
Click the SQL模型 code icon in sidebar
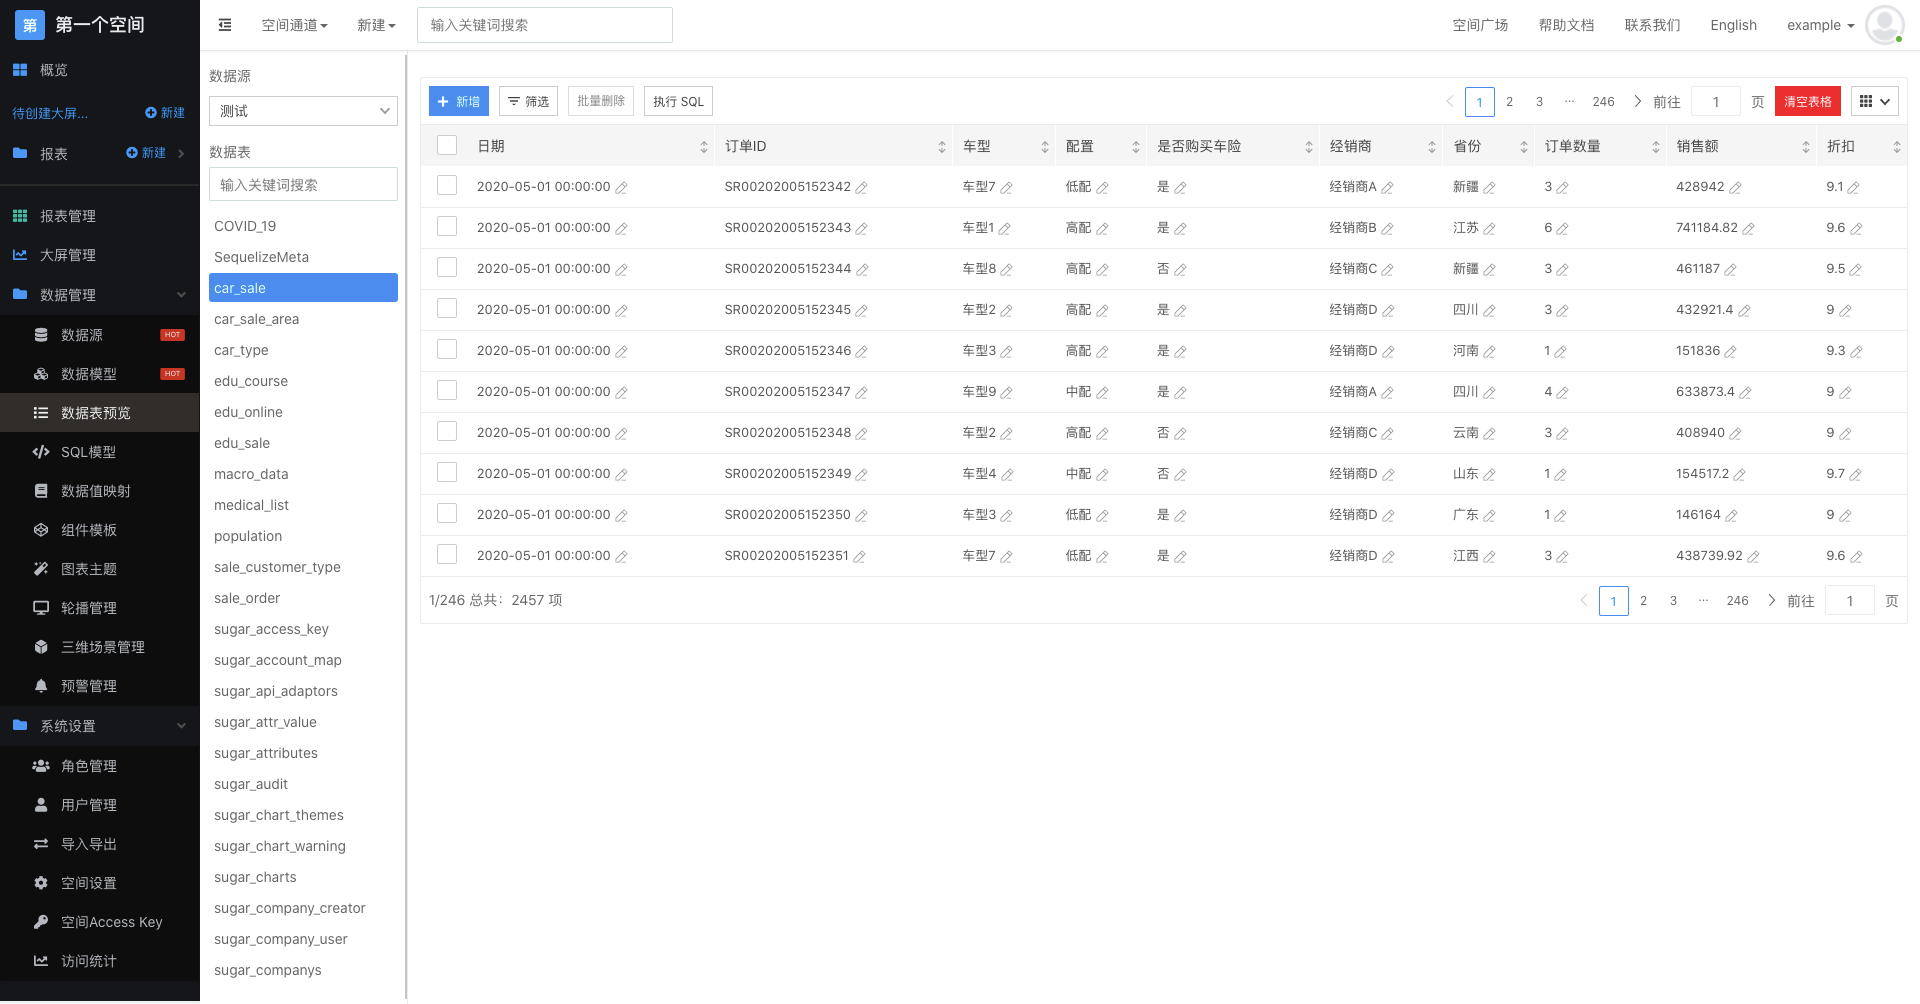pos(41,452)
